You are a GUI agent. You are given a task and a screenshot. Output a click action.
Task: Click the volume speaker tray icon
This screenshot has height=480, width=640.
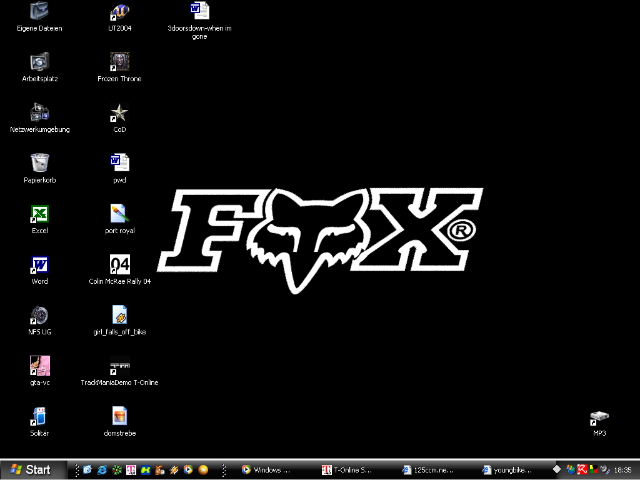click(605, 470)
